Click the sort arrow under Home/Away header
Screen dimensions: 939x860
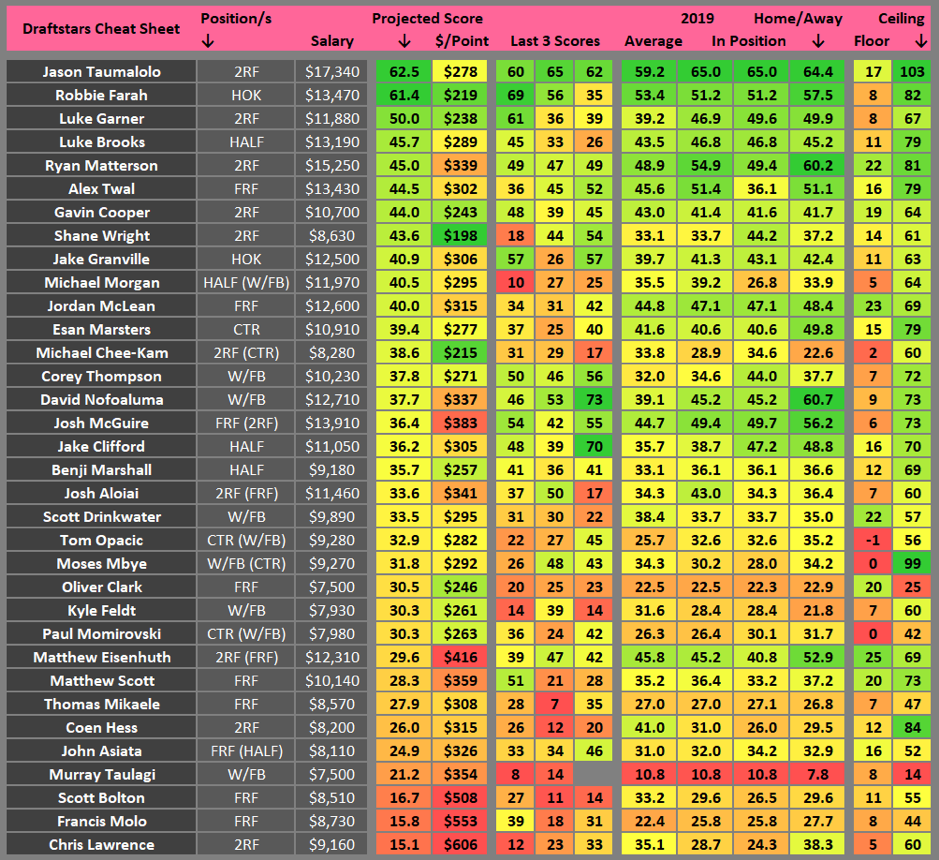tap(818, 41)
